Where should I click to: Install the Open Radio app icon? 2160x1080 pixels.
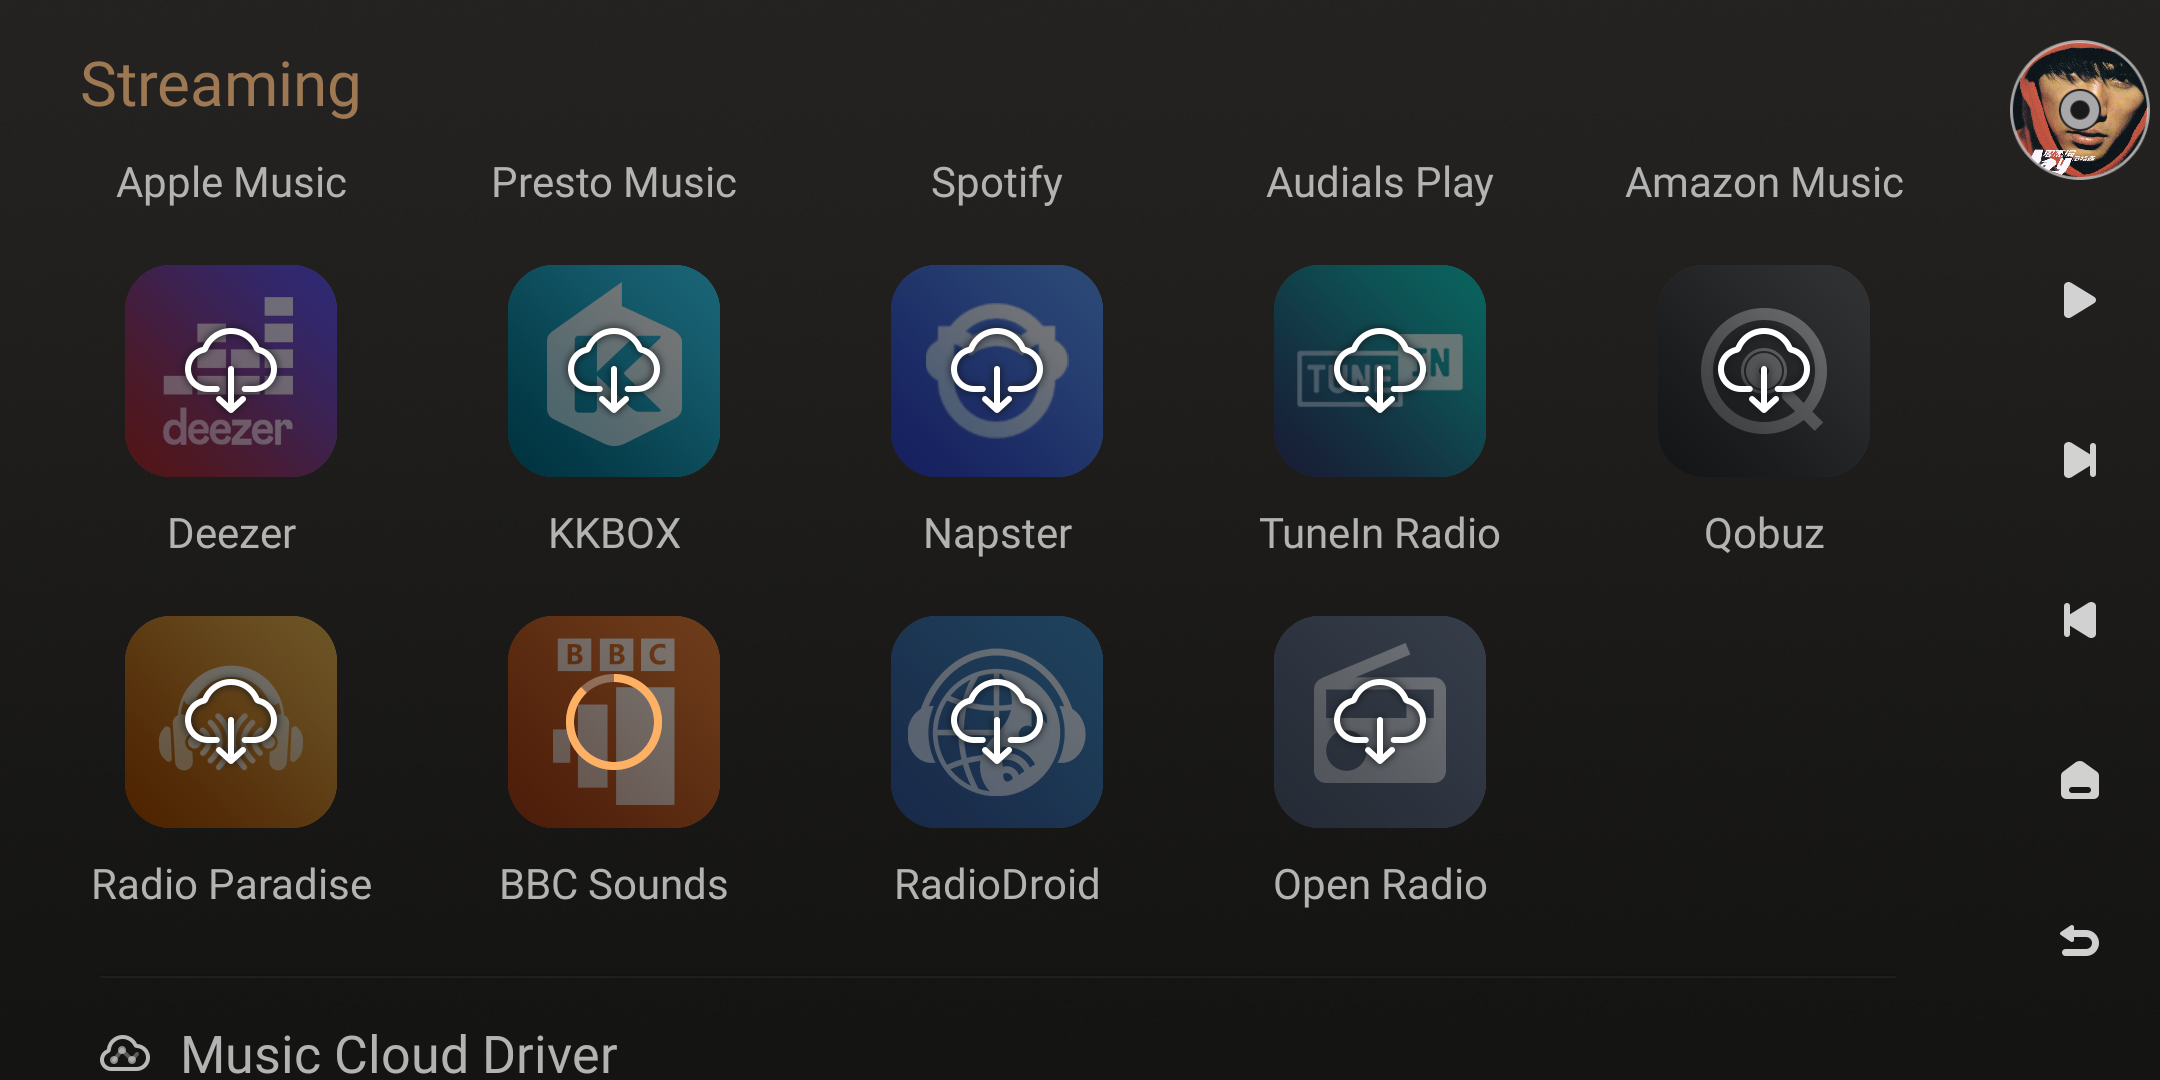pos(1380,722)
